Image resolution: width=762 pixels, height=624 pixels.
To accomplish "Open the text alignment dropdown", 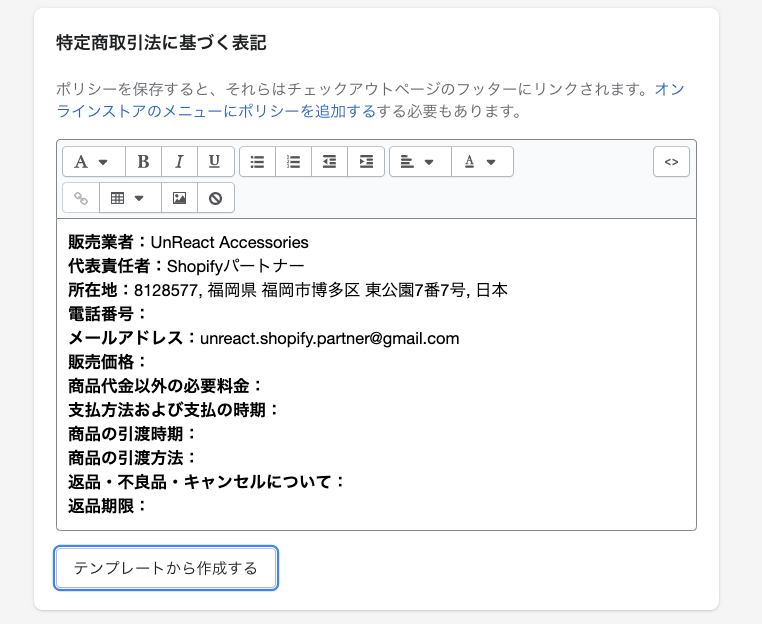I will pyautogui.click(x=420, y=161).
